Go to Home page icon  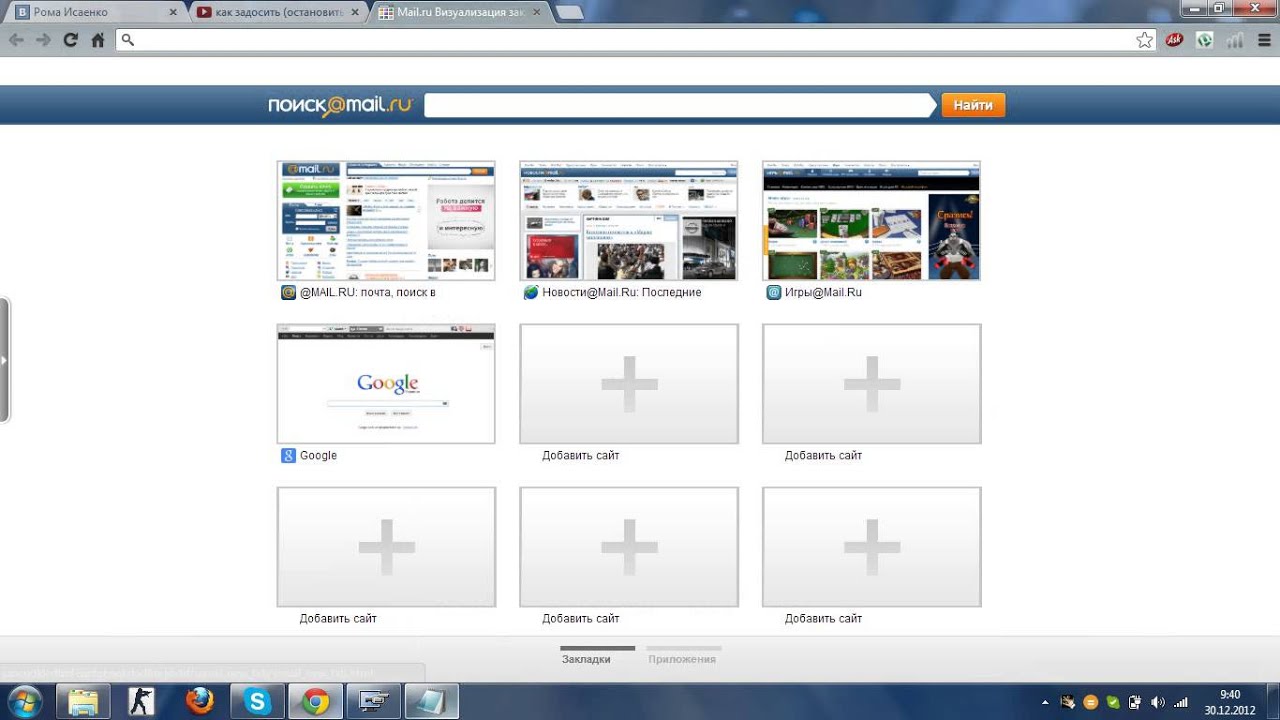click(x=98, y=40)
